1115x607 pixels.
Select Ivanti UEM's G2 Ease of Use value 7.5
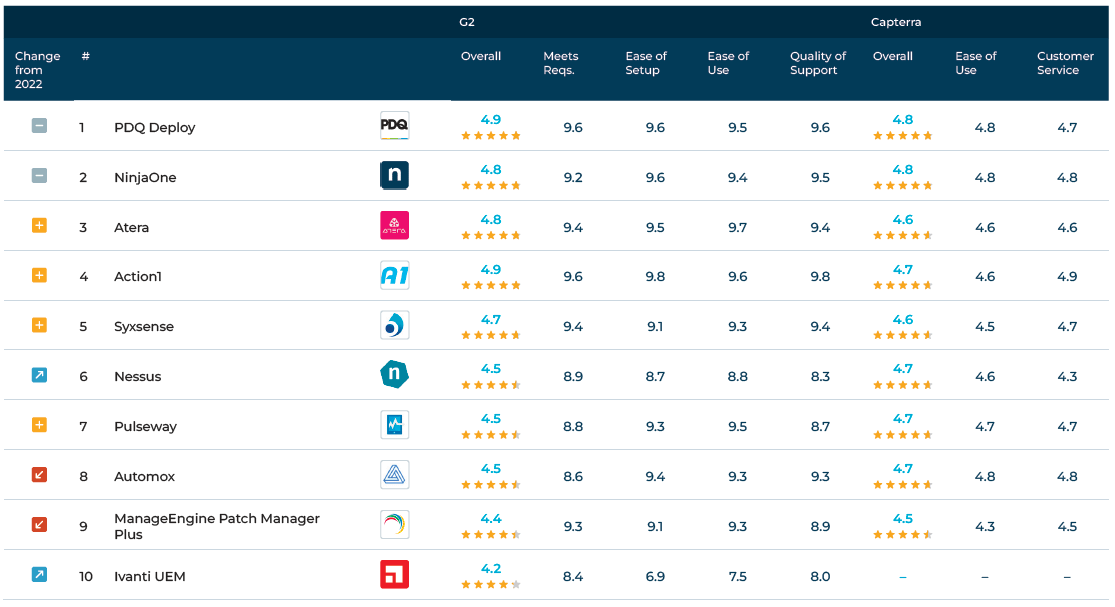click(737, 576)
